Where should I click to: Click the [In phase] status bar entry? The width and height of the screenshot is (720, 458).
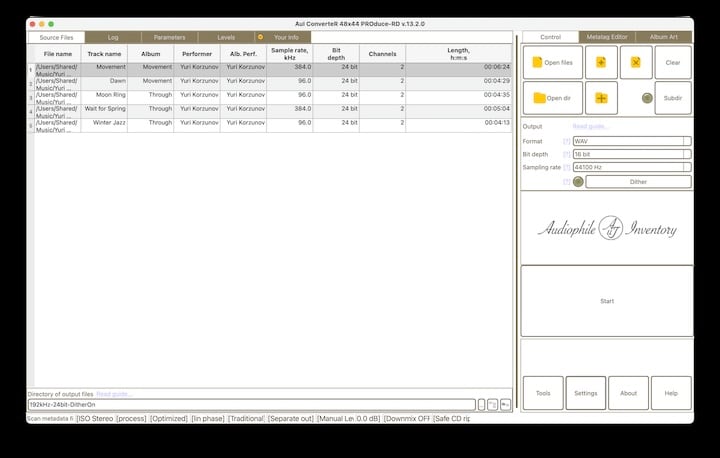click(x=208, y=418)
